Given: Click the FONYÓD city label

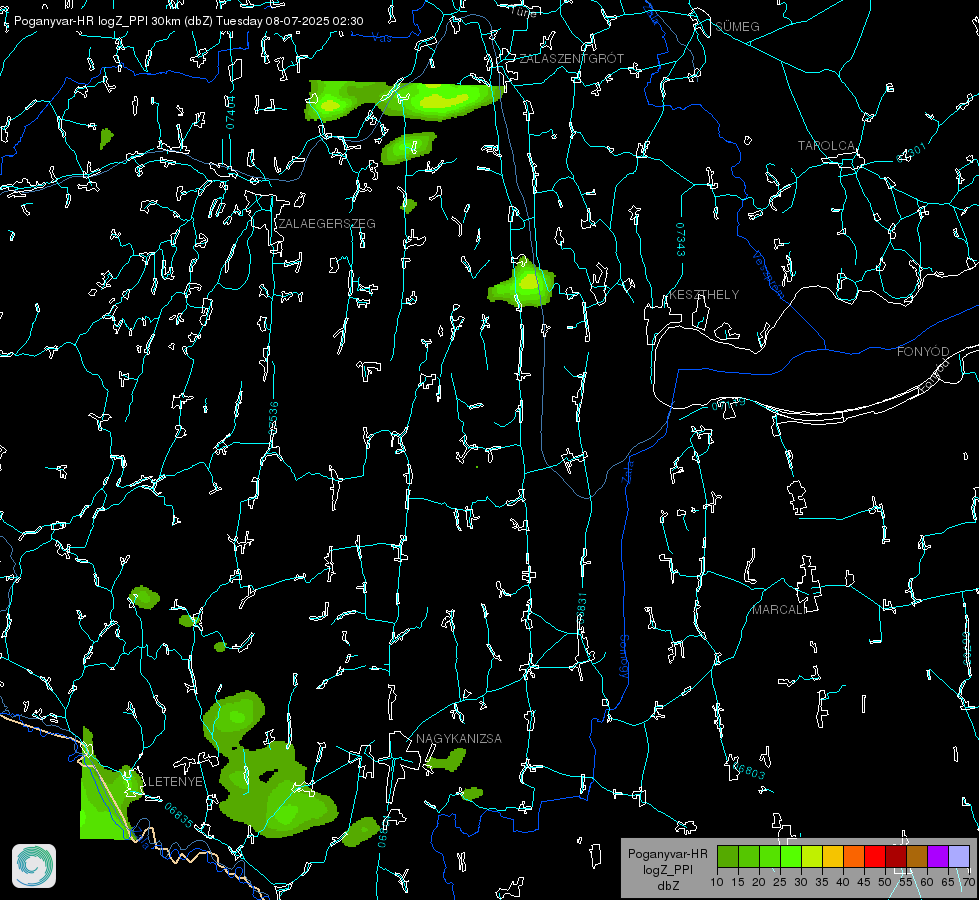Looking at the screenshot, I should point(923,352).
